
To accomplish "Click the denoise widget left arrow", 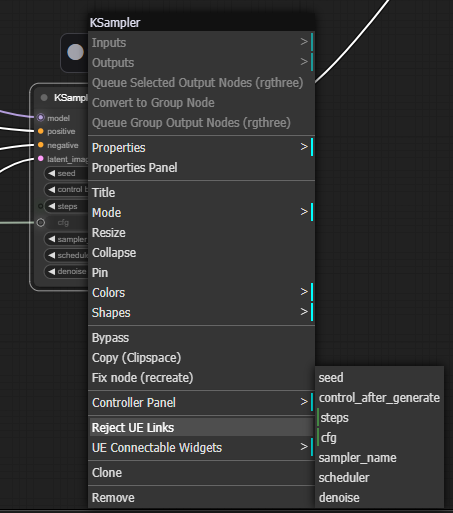I will pyautogui.click(x=51, y=271).
